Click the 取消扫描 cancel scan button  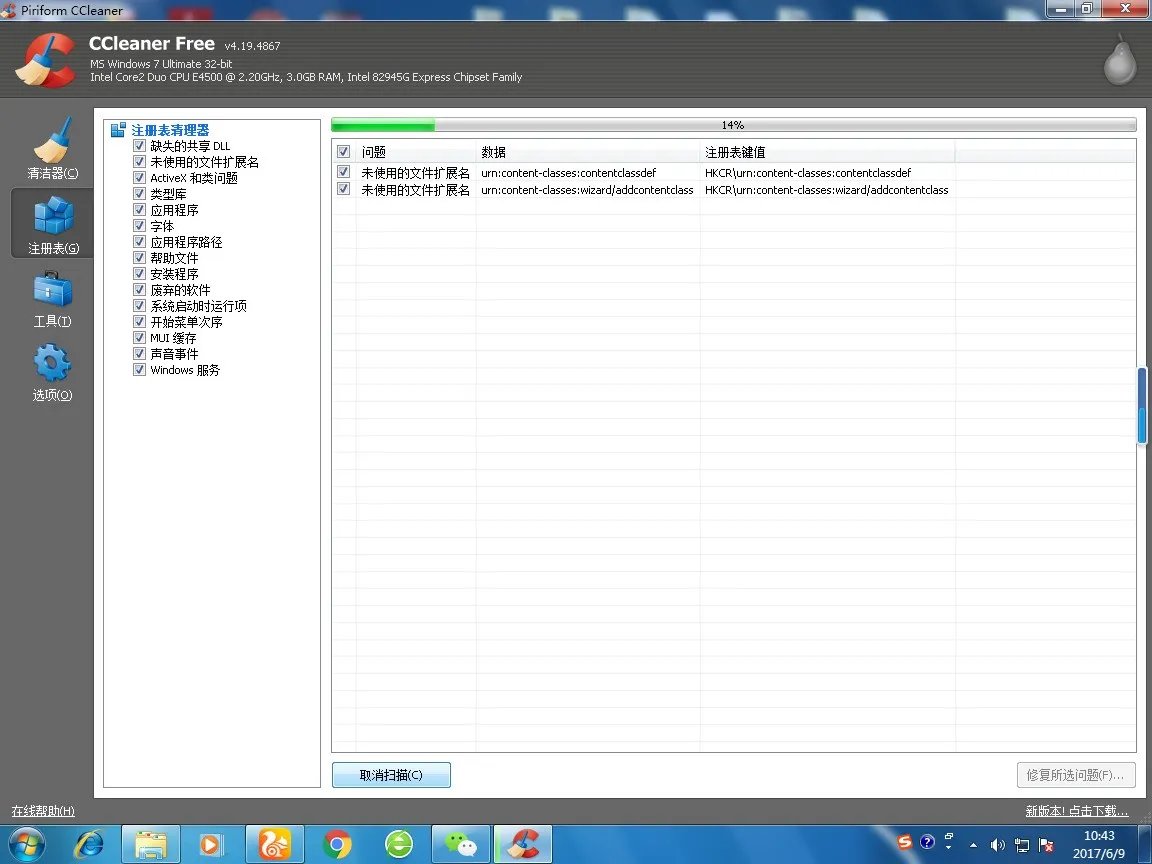click(391, 775)
